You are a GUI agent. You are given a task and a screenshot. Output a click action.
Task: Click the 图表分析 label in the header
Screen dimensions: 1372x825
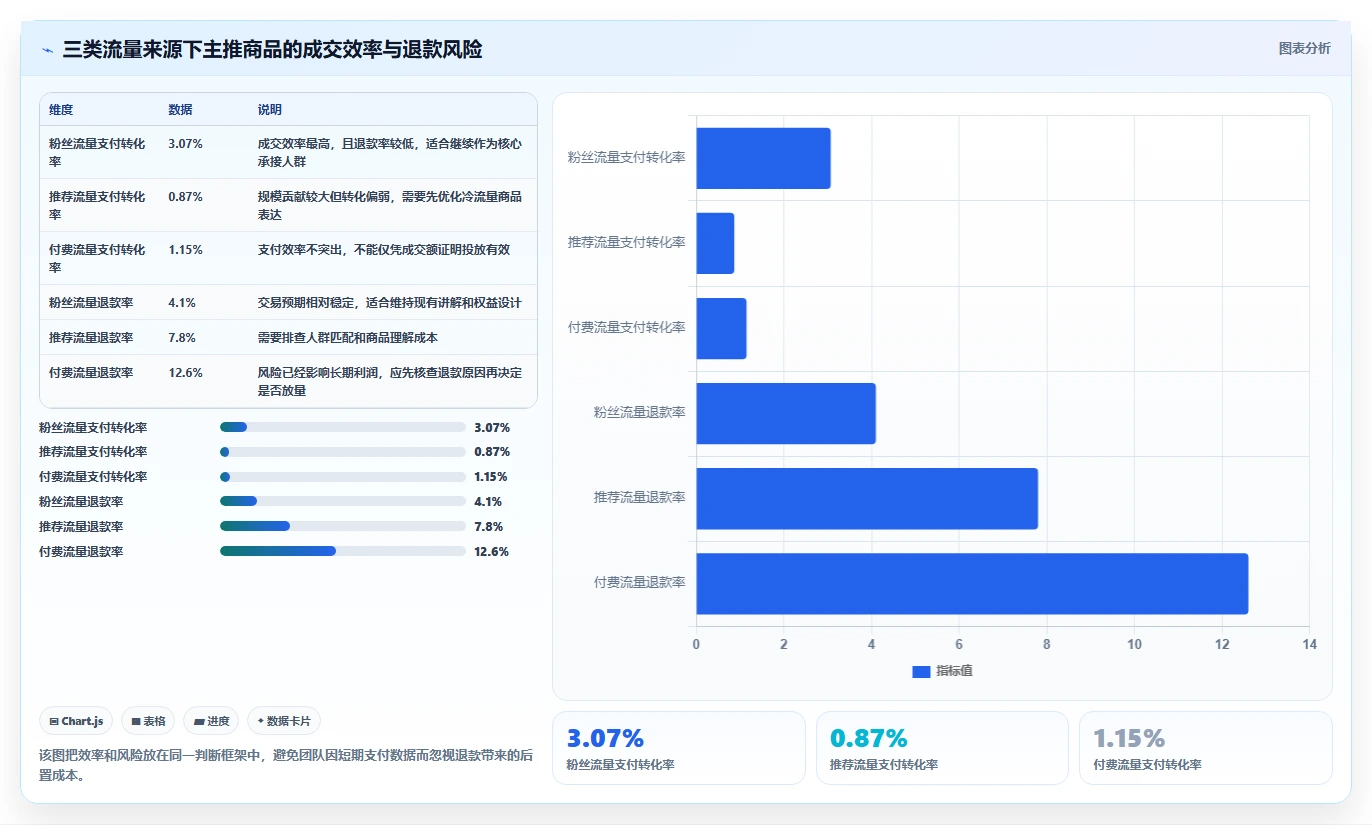(1305, 48)
